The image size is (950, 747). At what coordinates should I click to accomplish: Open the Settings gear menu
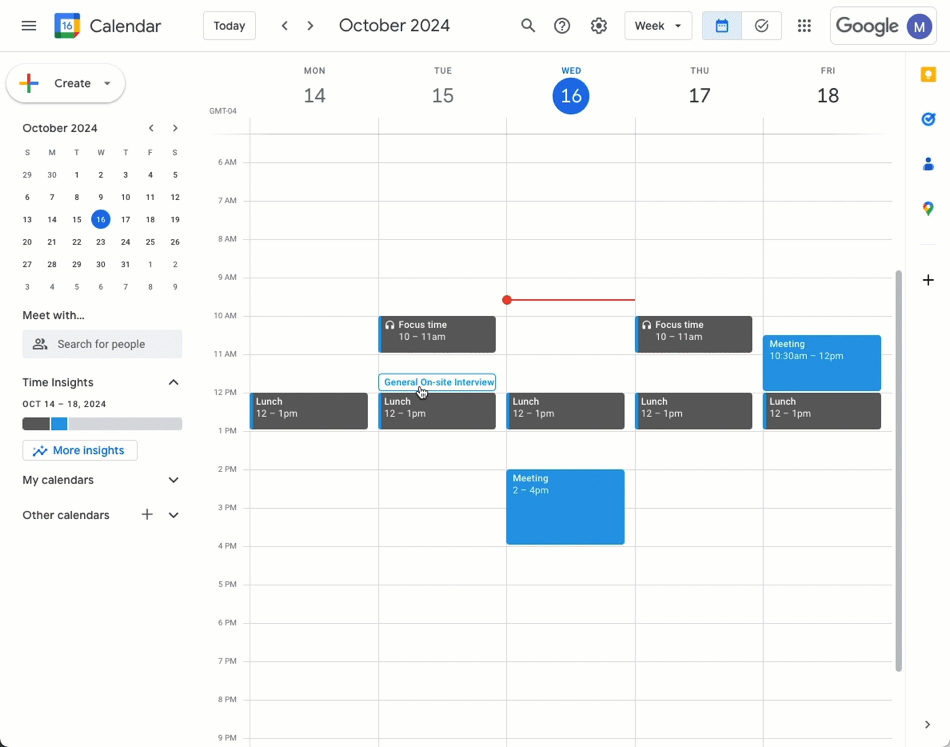598,26
